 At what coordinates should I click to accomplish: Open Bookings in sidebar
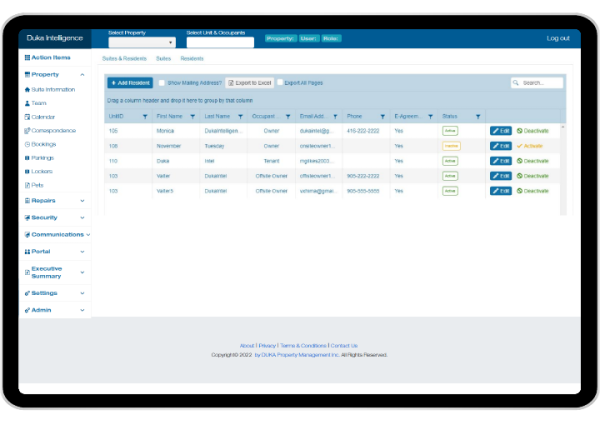[41, 144]
